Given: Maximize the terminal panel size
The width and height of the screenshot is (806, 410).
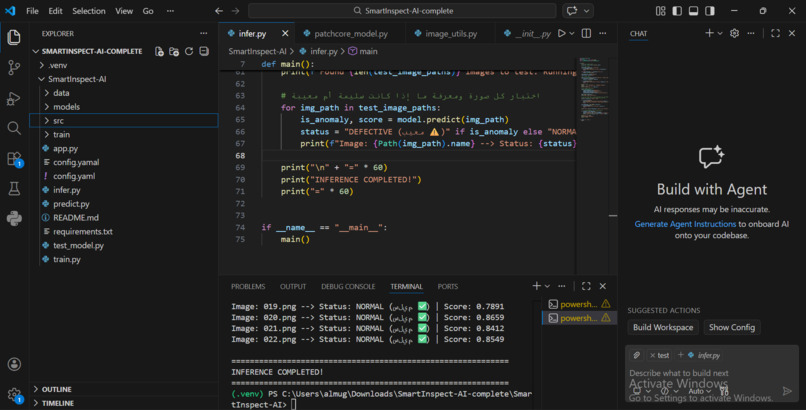Looking at the screenshot, I should (586, 286).
